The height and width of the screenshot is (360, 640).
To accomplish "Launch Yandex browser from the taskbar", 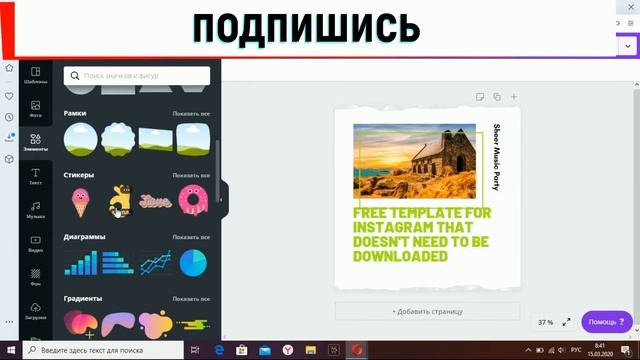I will (288, 350).
